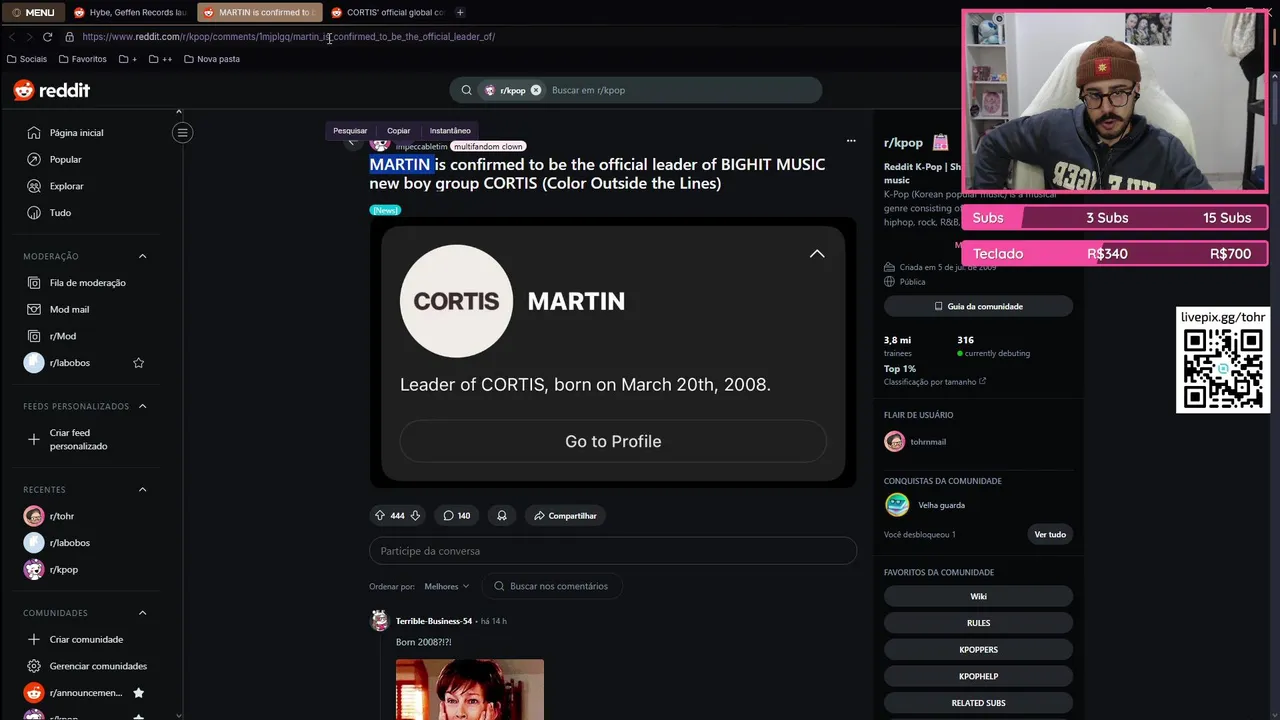Open the Nova pasta bookmark folder

212,59
